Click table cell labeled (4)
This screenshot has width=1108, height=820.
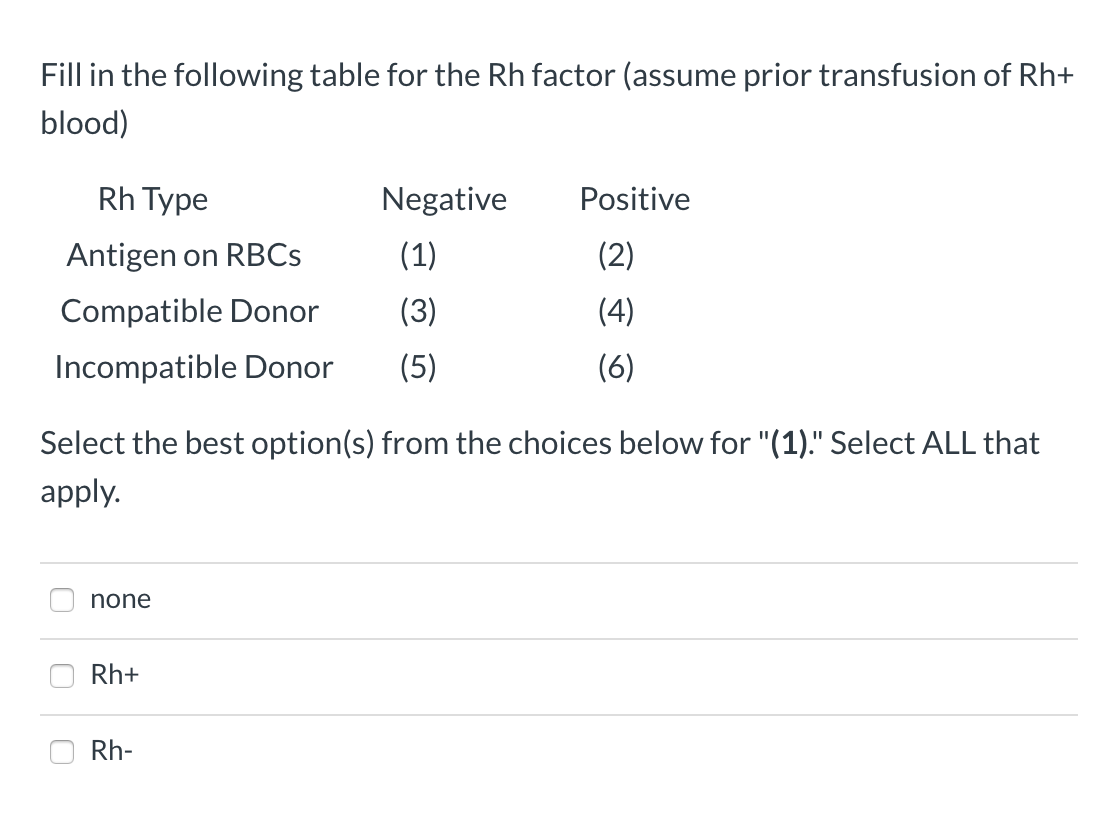click(615, 311)
